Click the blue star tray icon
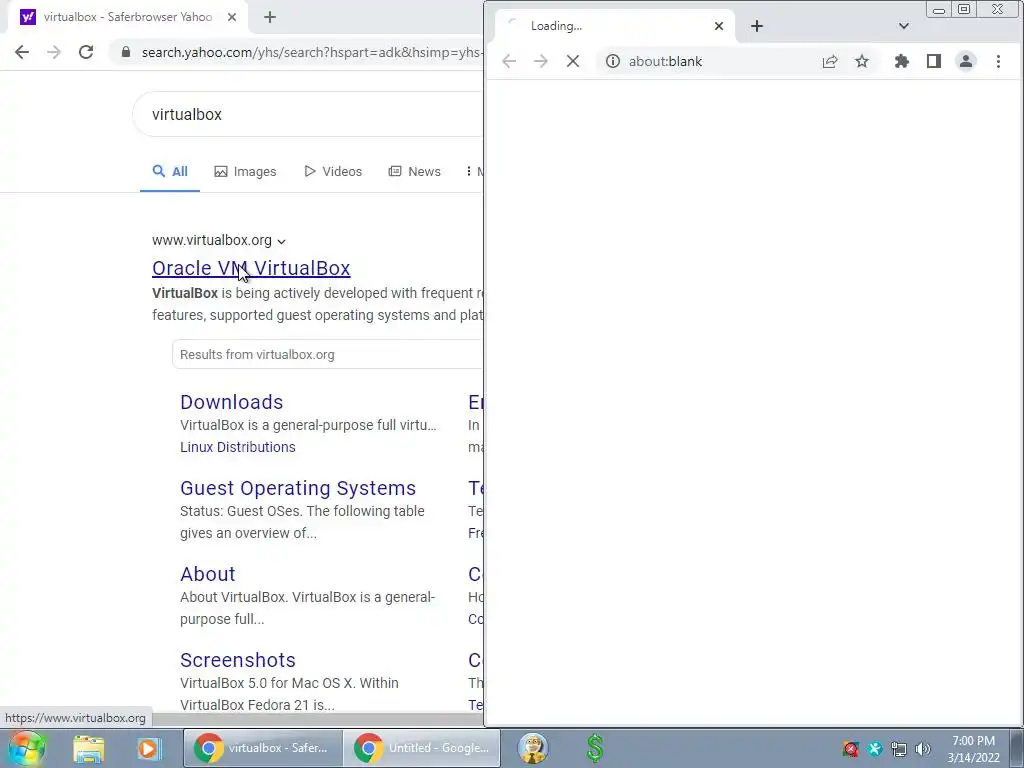 point(874,749)
